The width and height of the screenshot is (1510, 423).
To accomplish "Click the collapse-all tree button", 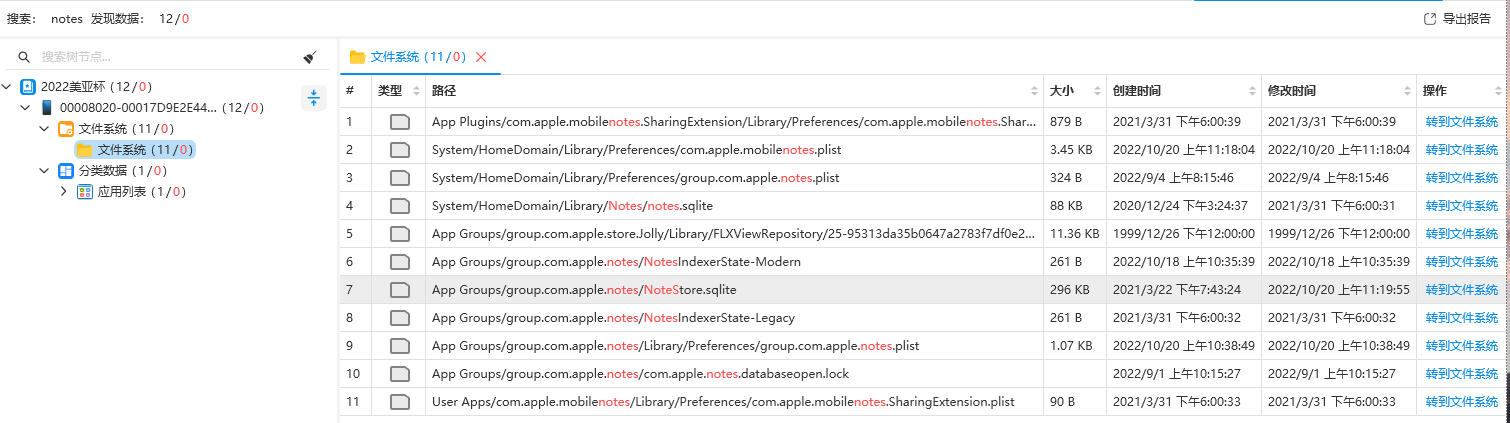I will click(x=314, y=98).
